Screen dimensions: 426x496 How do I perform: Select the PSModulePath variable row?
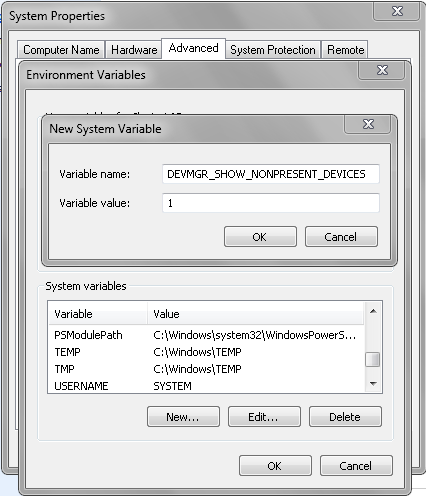pyautogui.click(x=206, y=335)
